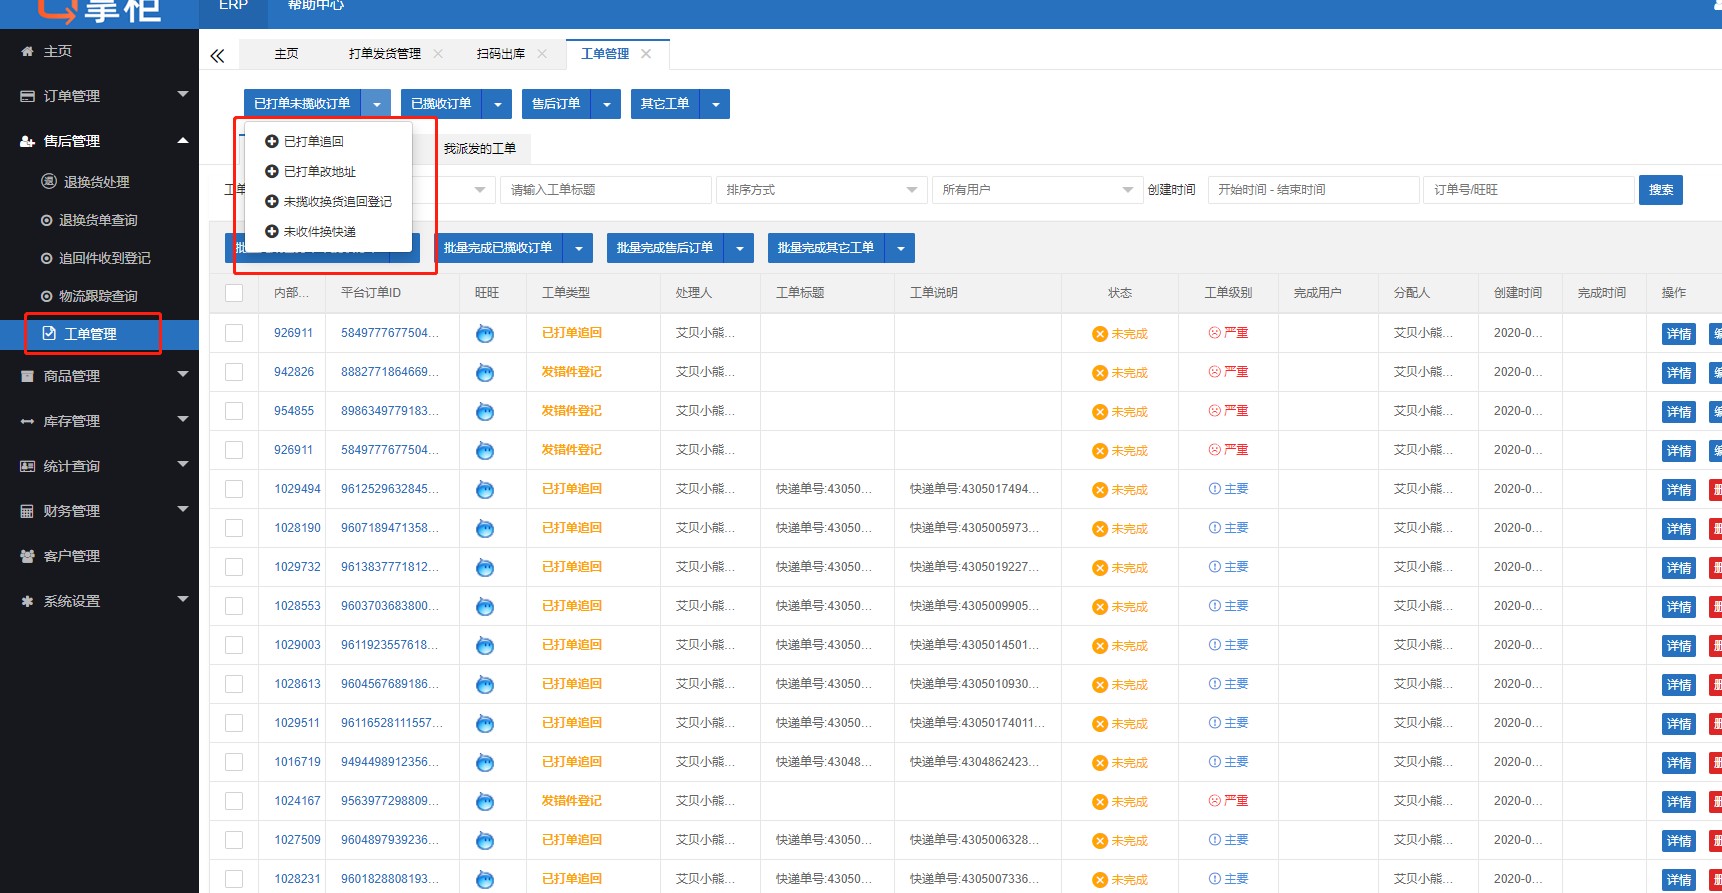Check the box for order 942826
This screenshot has height=893, width=1722.
click(x=234, y=372)
